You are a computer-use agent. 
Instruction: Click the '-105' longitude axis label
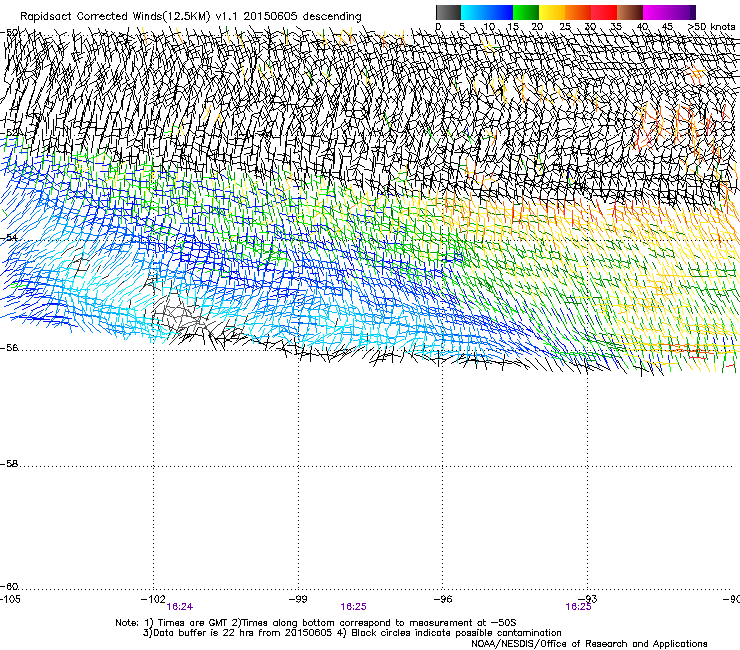[10, 599]
